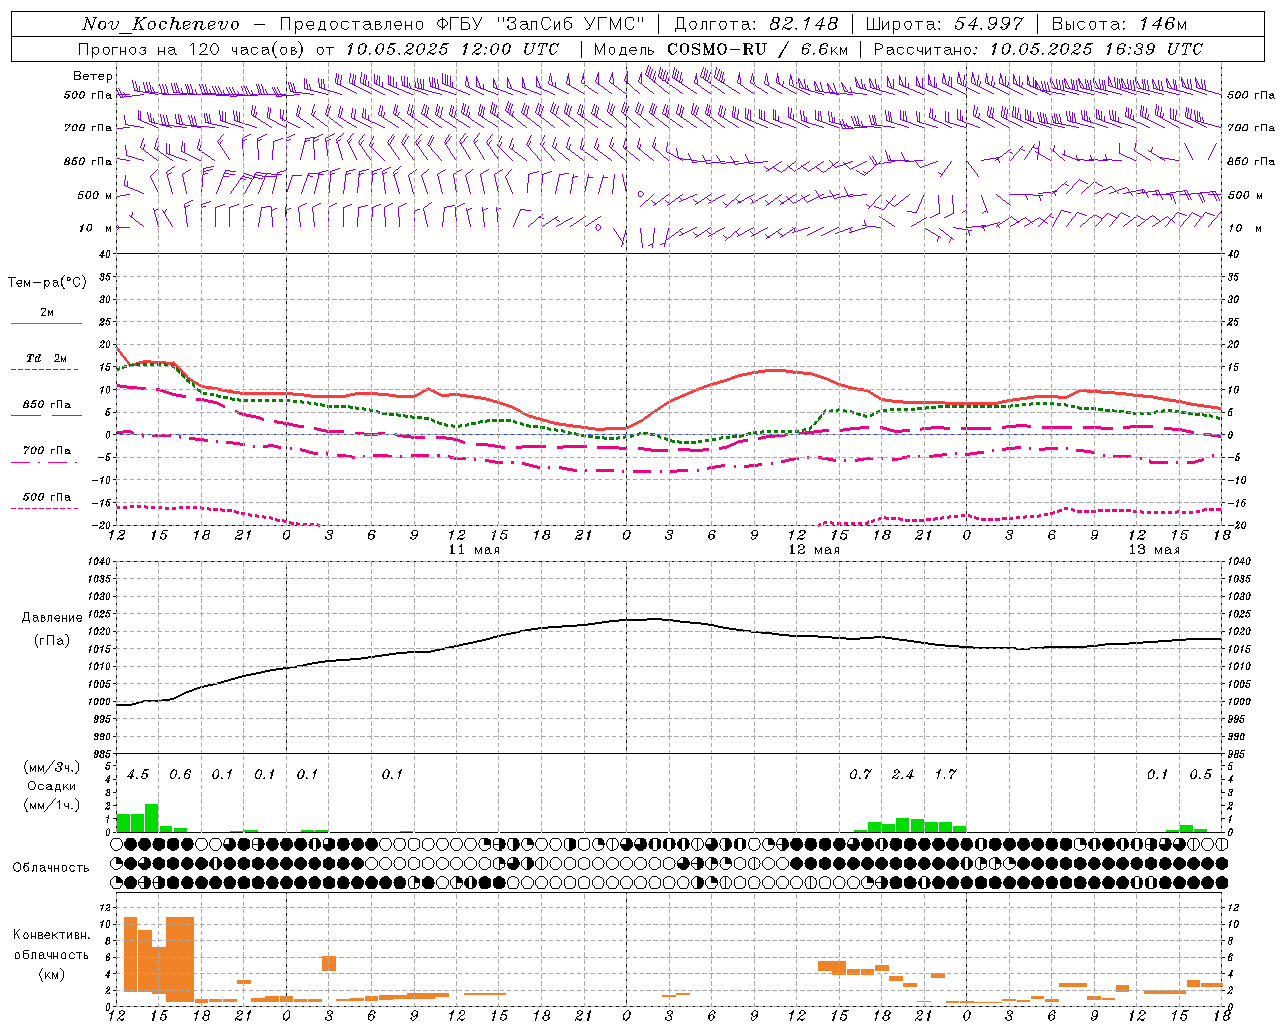This screenshot has width=1280, height=1024.
Task: Click the (гПа) unit under Давление
Action: (52, 641)
